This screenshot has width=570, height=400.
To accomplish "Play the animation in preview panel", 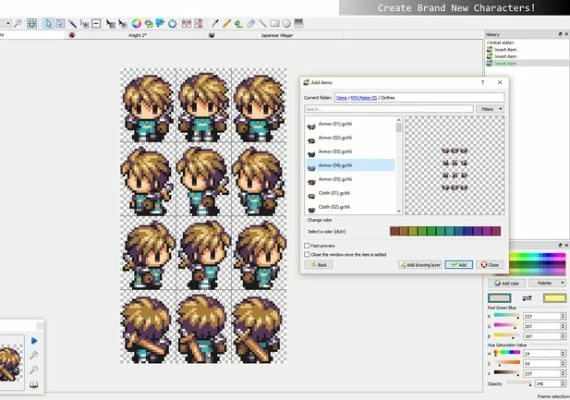I will [34, 341].
